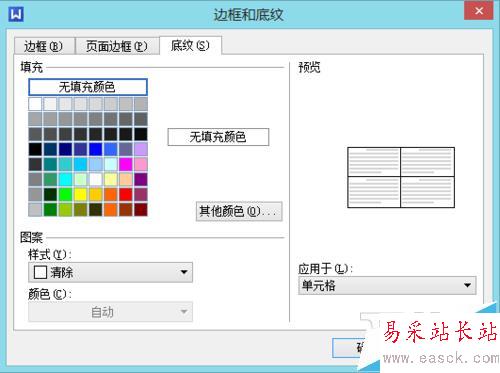Viewport: 500px width, 373px height.
Task: Click the table preview thumbnail under 预览
Action: [401, 177]
